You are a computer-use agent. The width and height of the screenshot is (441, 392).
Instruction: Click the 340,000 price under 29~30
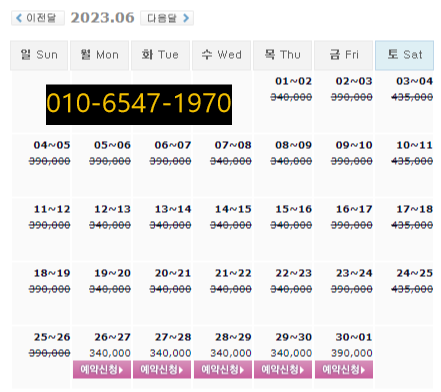click(291, 353)
